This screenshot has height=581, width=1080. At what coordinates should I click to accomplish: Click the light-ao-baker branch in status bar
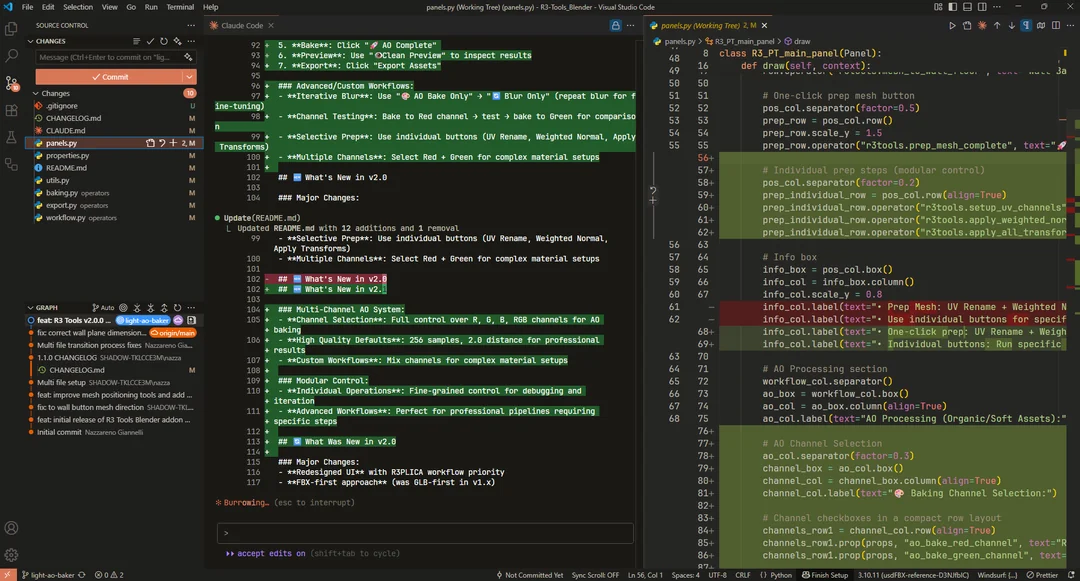[x=48, y=575]
